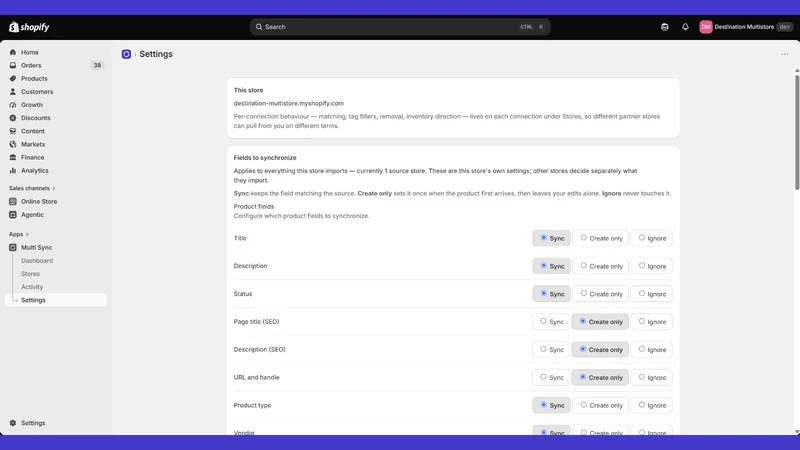Click the Multi Sync app icon in sidebar
Viewport: 800px width, 450px height.
pos(13,247)
